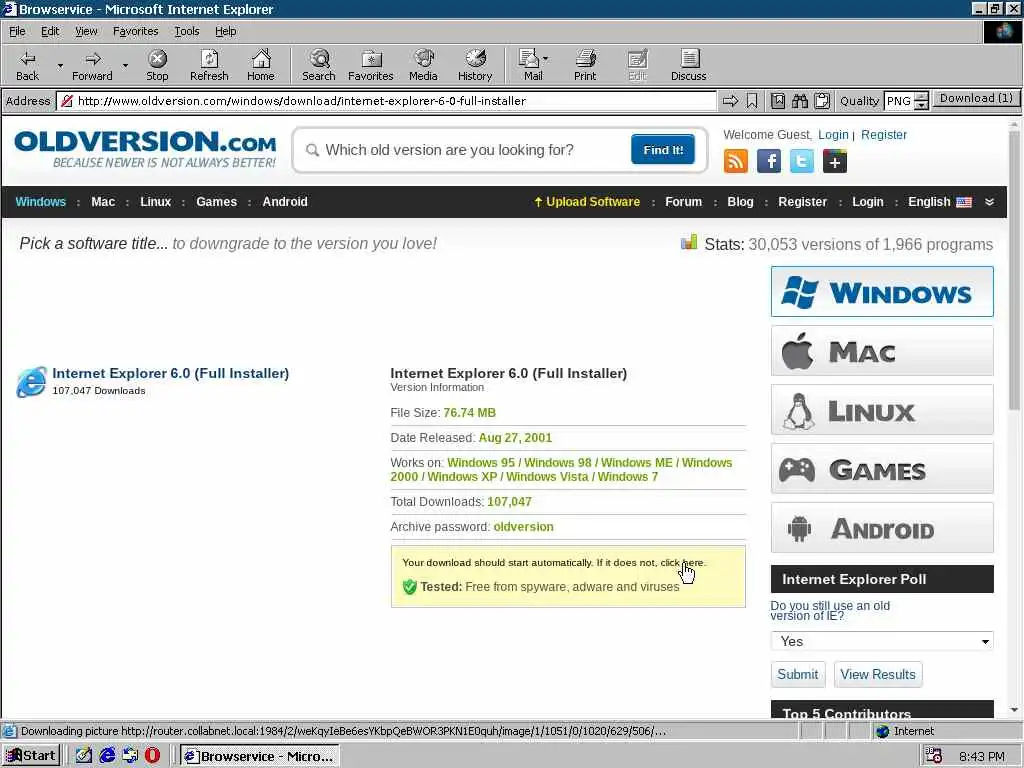This screenshot has width=1024, height=768.
Task: Open the Blog link in the nav bar
Action: pyautogui.click(x=740, y=202)
